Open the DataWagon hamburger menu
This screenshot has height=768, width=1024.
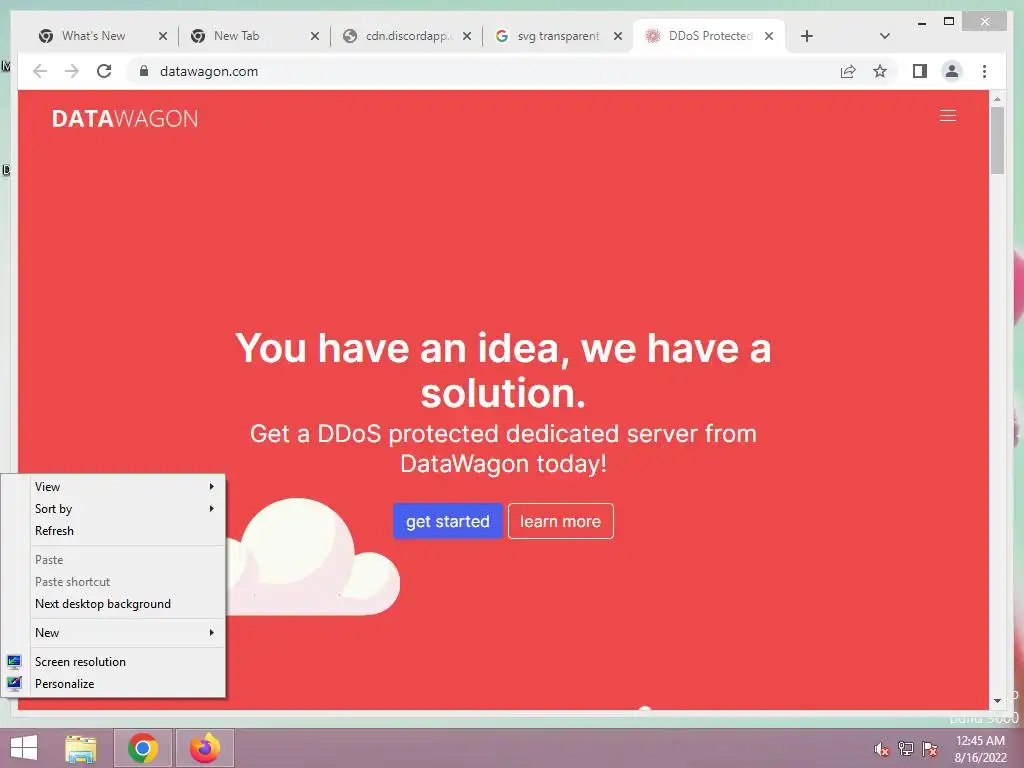pos(948,116)
